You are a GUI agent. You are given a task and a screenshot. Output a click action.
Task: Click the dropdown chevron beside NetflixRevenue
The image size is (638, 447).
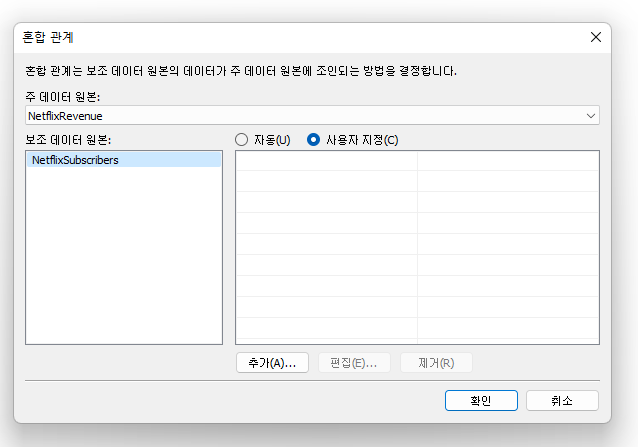(591, 116)
